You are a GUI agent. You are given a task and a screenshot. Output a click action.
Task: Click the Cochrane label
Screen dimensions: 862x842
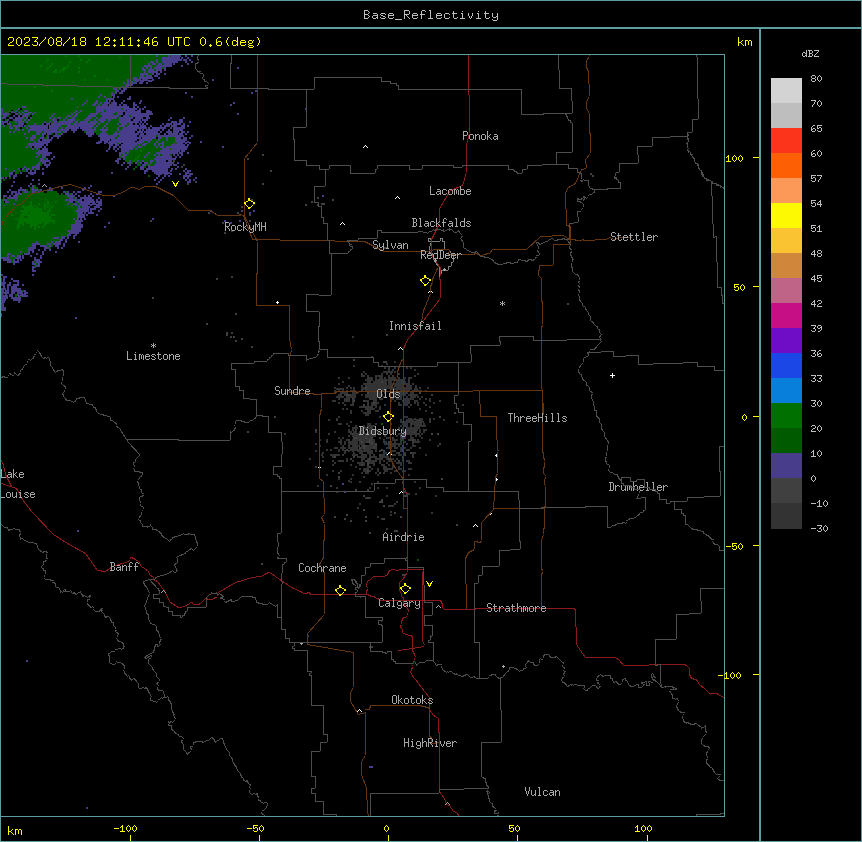322,568
